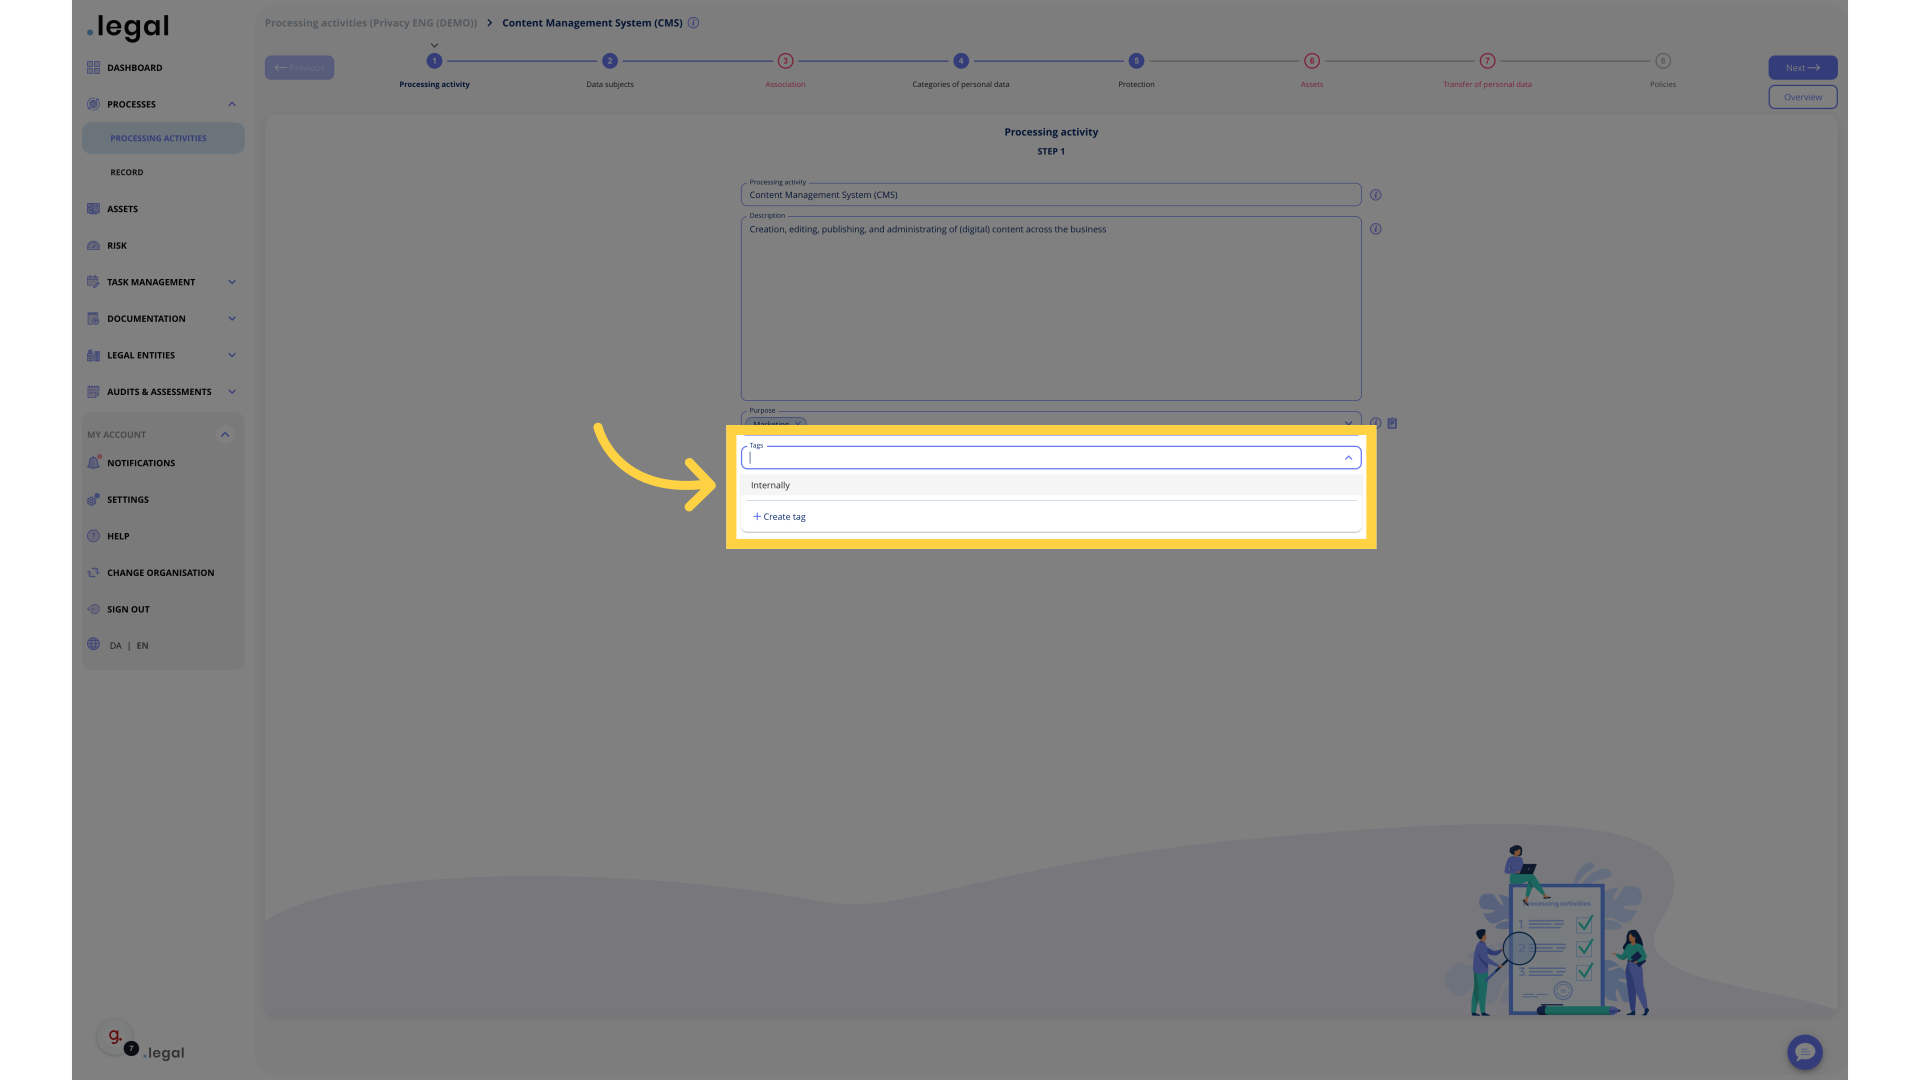Click the clipboard icon next to Purpose
Image resolution: width=1920 pixels, height=1080 pixels.
(x=1392, y=423)
